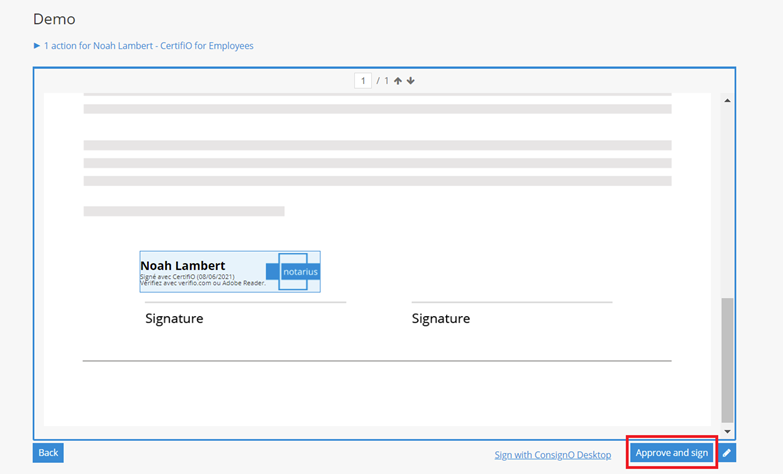Click the Back button

48,453
